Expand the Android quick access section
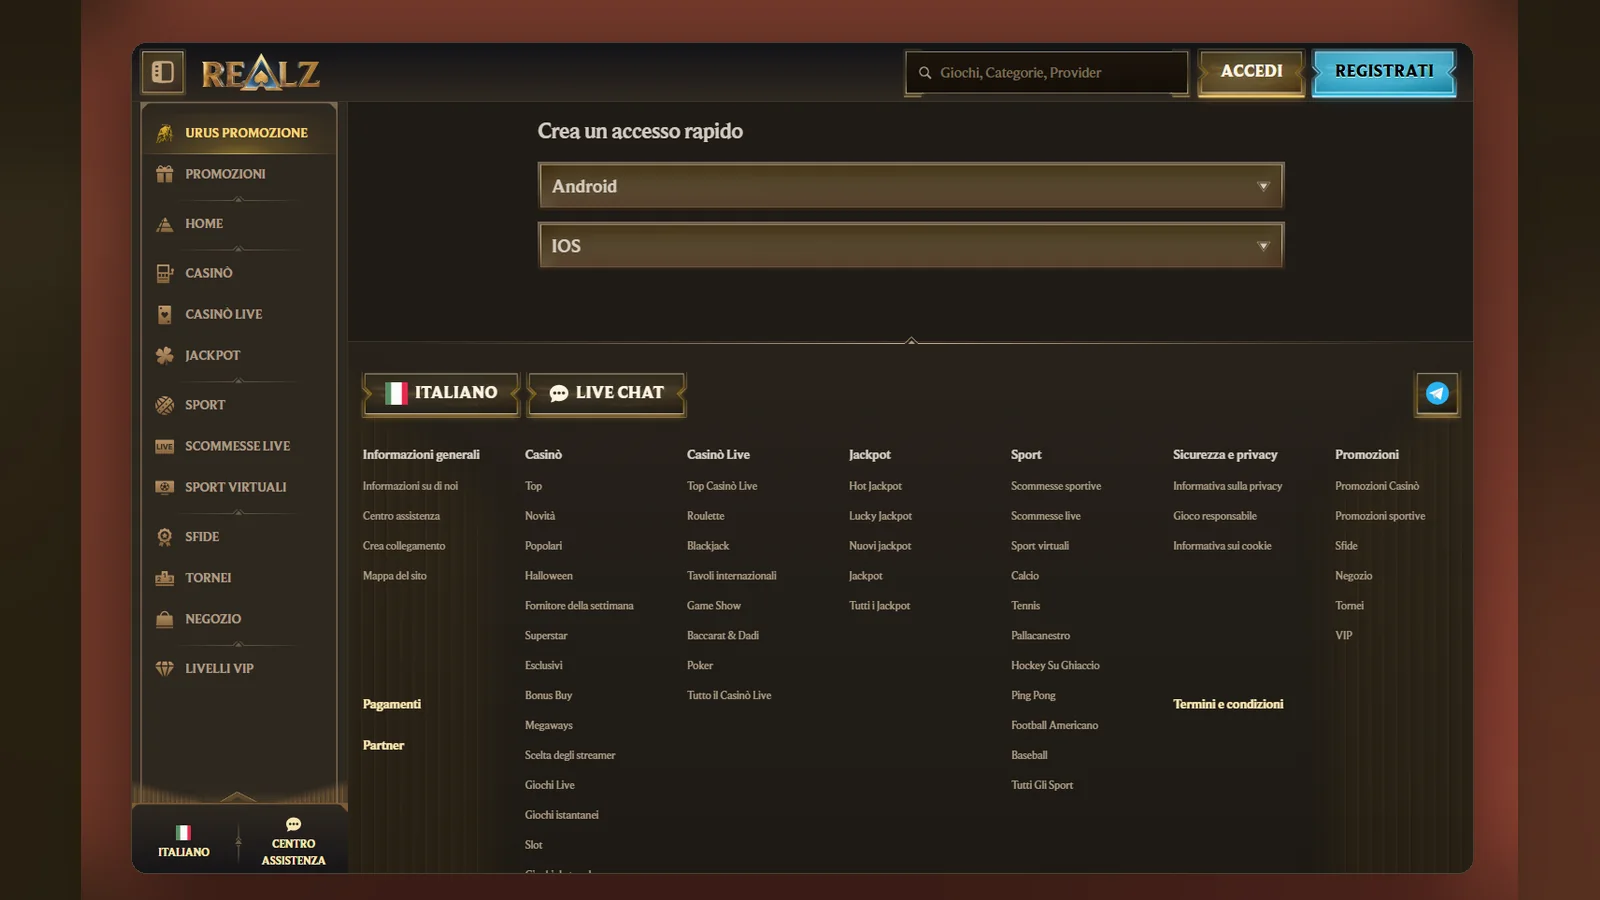The width and height of the screenshot is (1600, 900). click(x=911, y=186)
